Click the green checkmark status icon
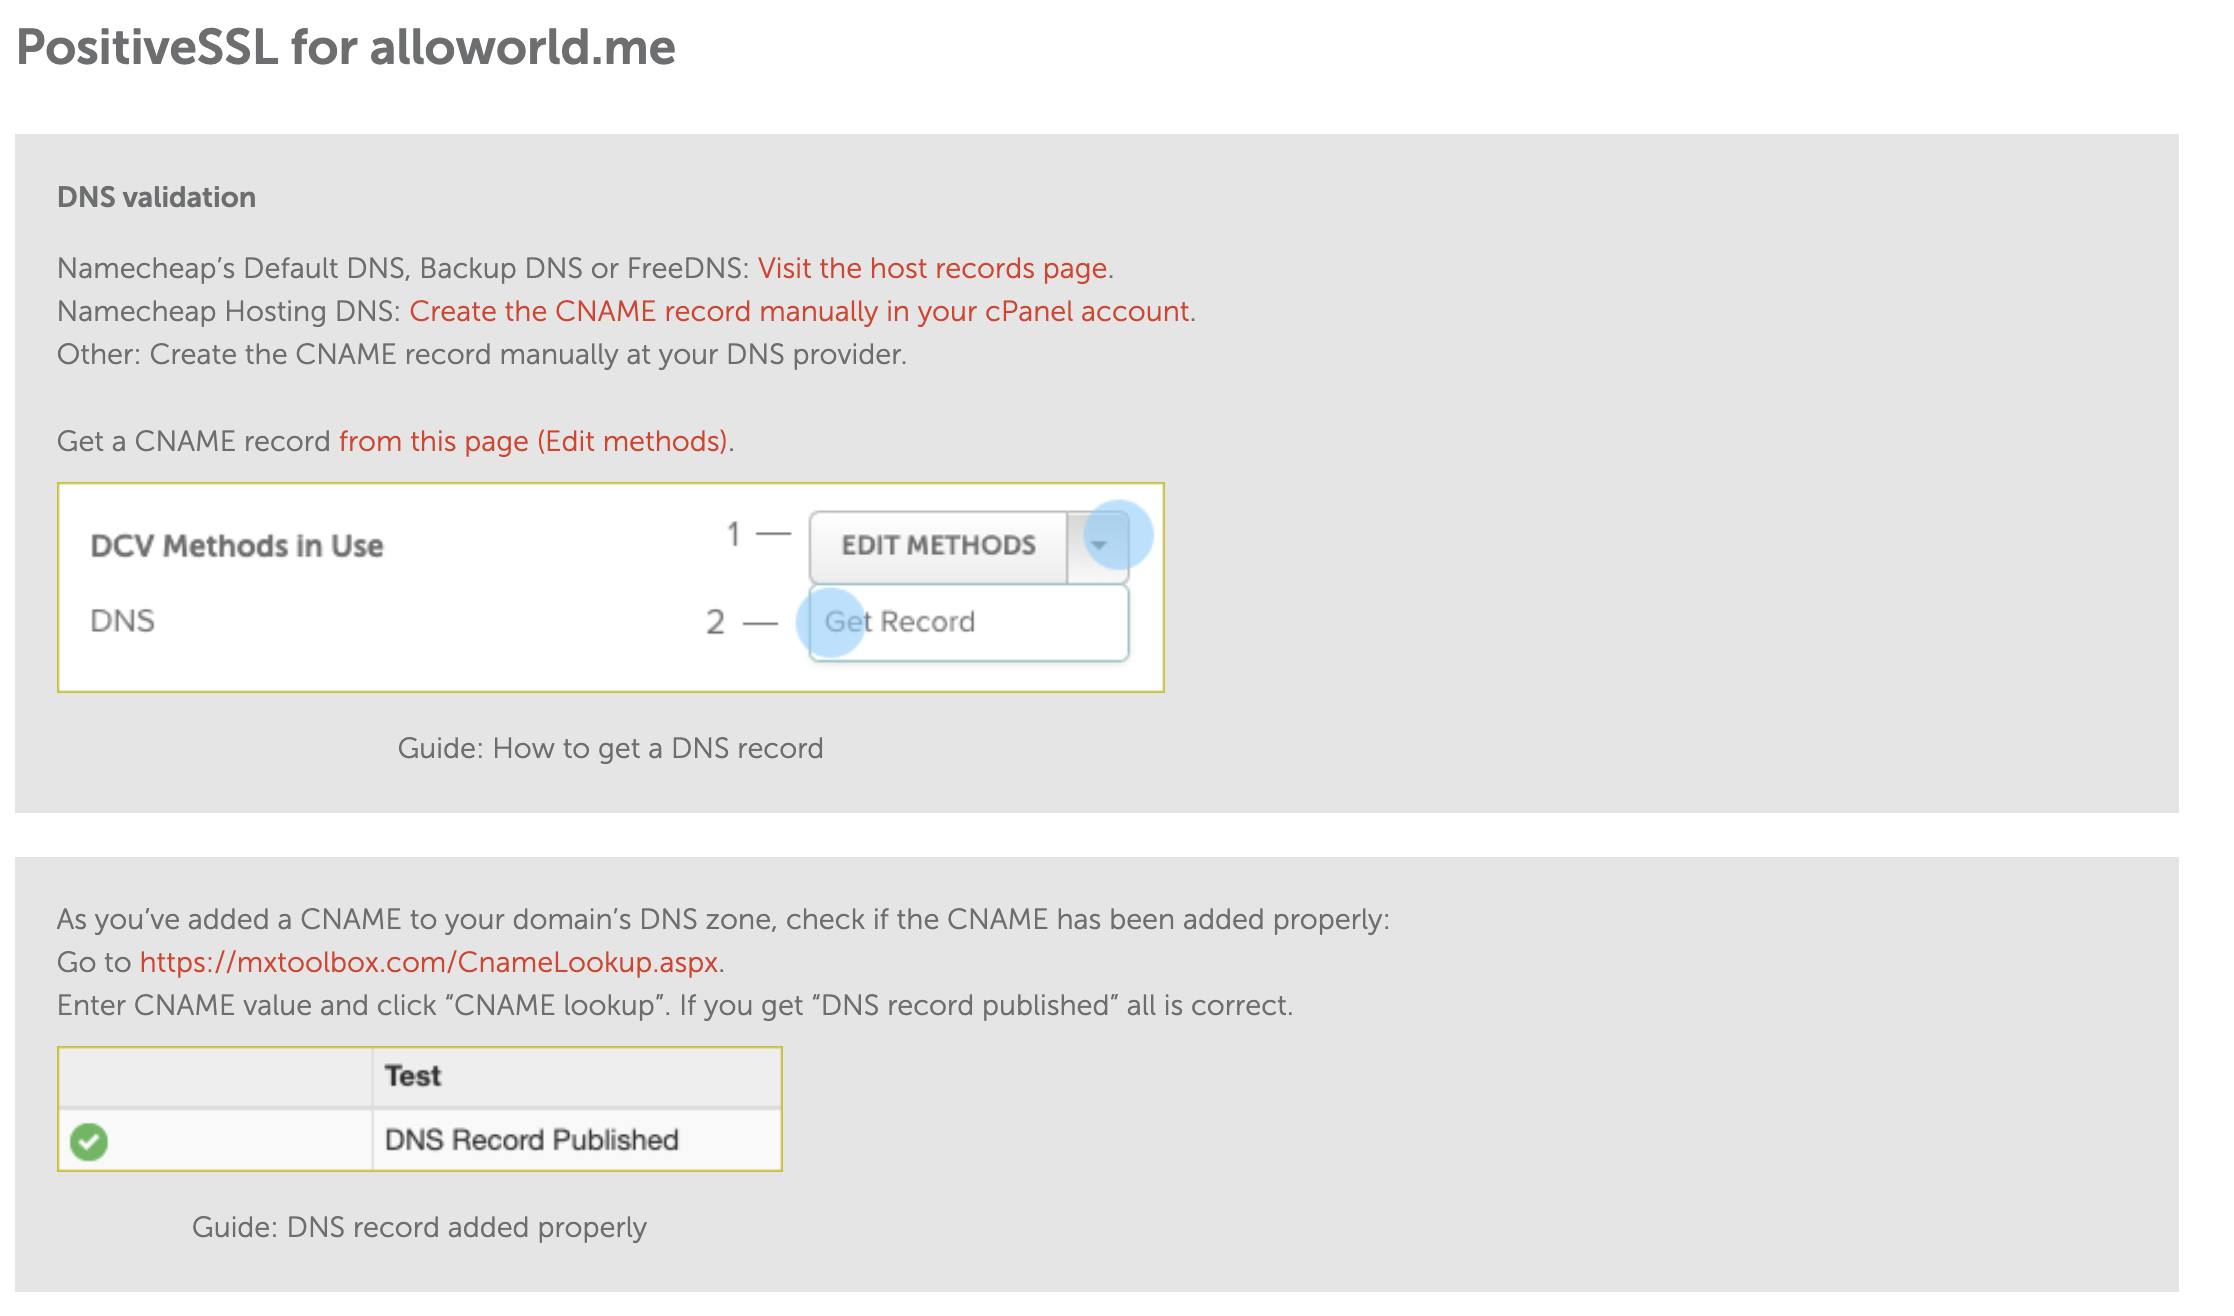This screenshot has width=2234, height=1316. pyautogui.click(x=89, y=1141)
